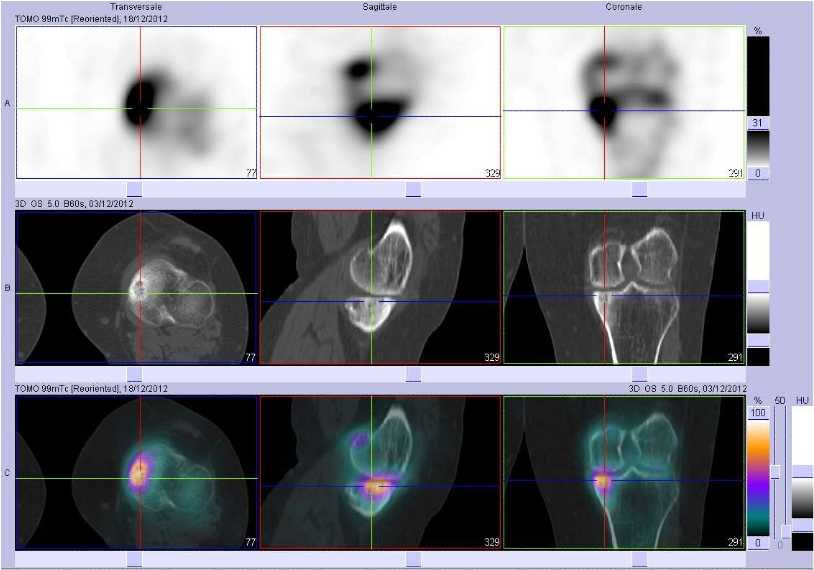The height and width of the screenshot is (570, 814).
Task: Click the lower threshold value 0 in row C
Action: click(758, 542)
